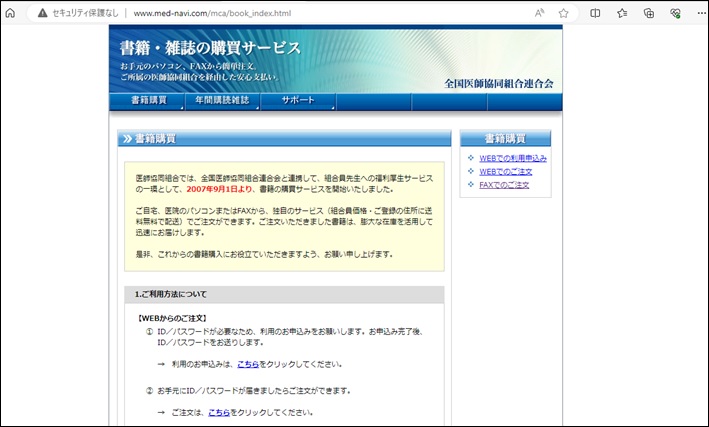Click the 書籍・雑誌の購買サービス banner title
This screenshot has width=709, height=427.
(210, 48)
